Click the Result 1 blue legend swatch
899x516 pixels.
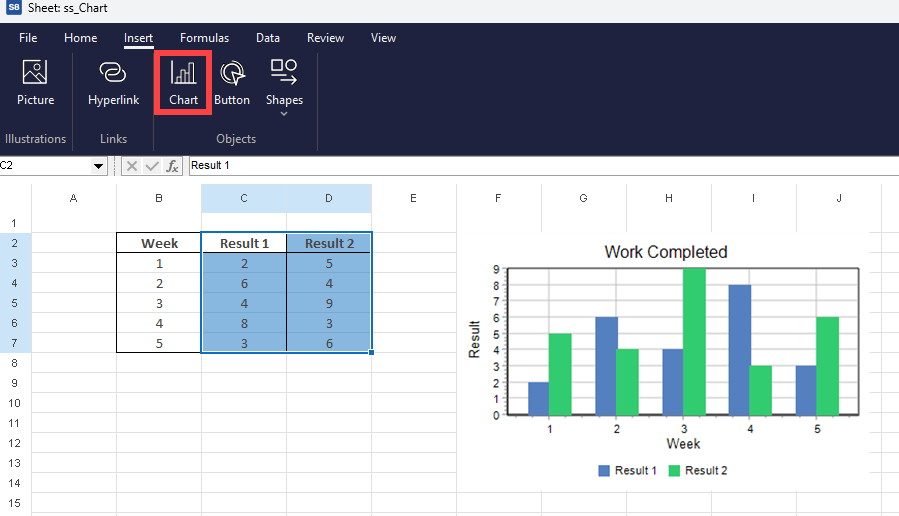point(604,471)
